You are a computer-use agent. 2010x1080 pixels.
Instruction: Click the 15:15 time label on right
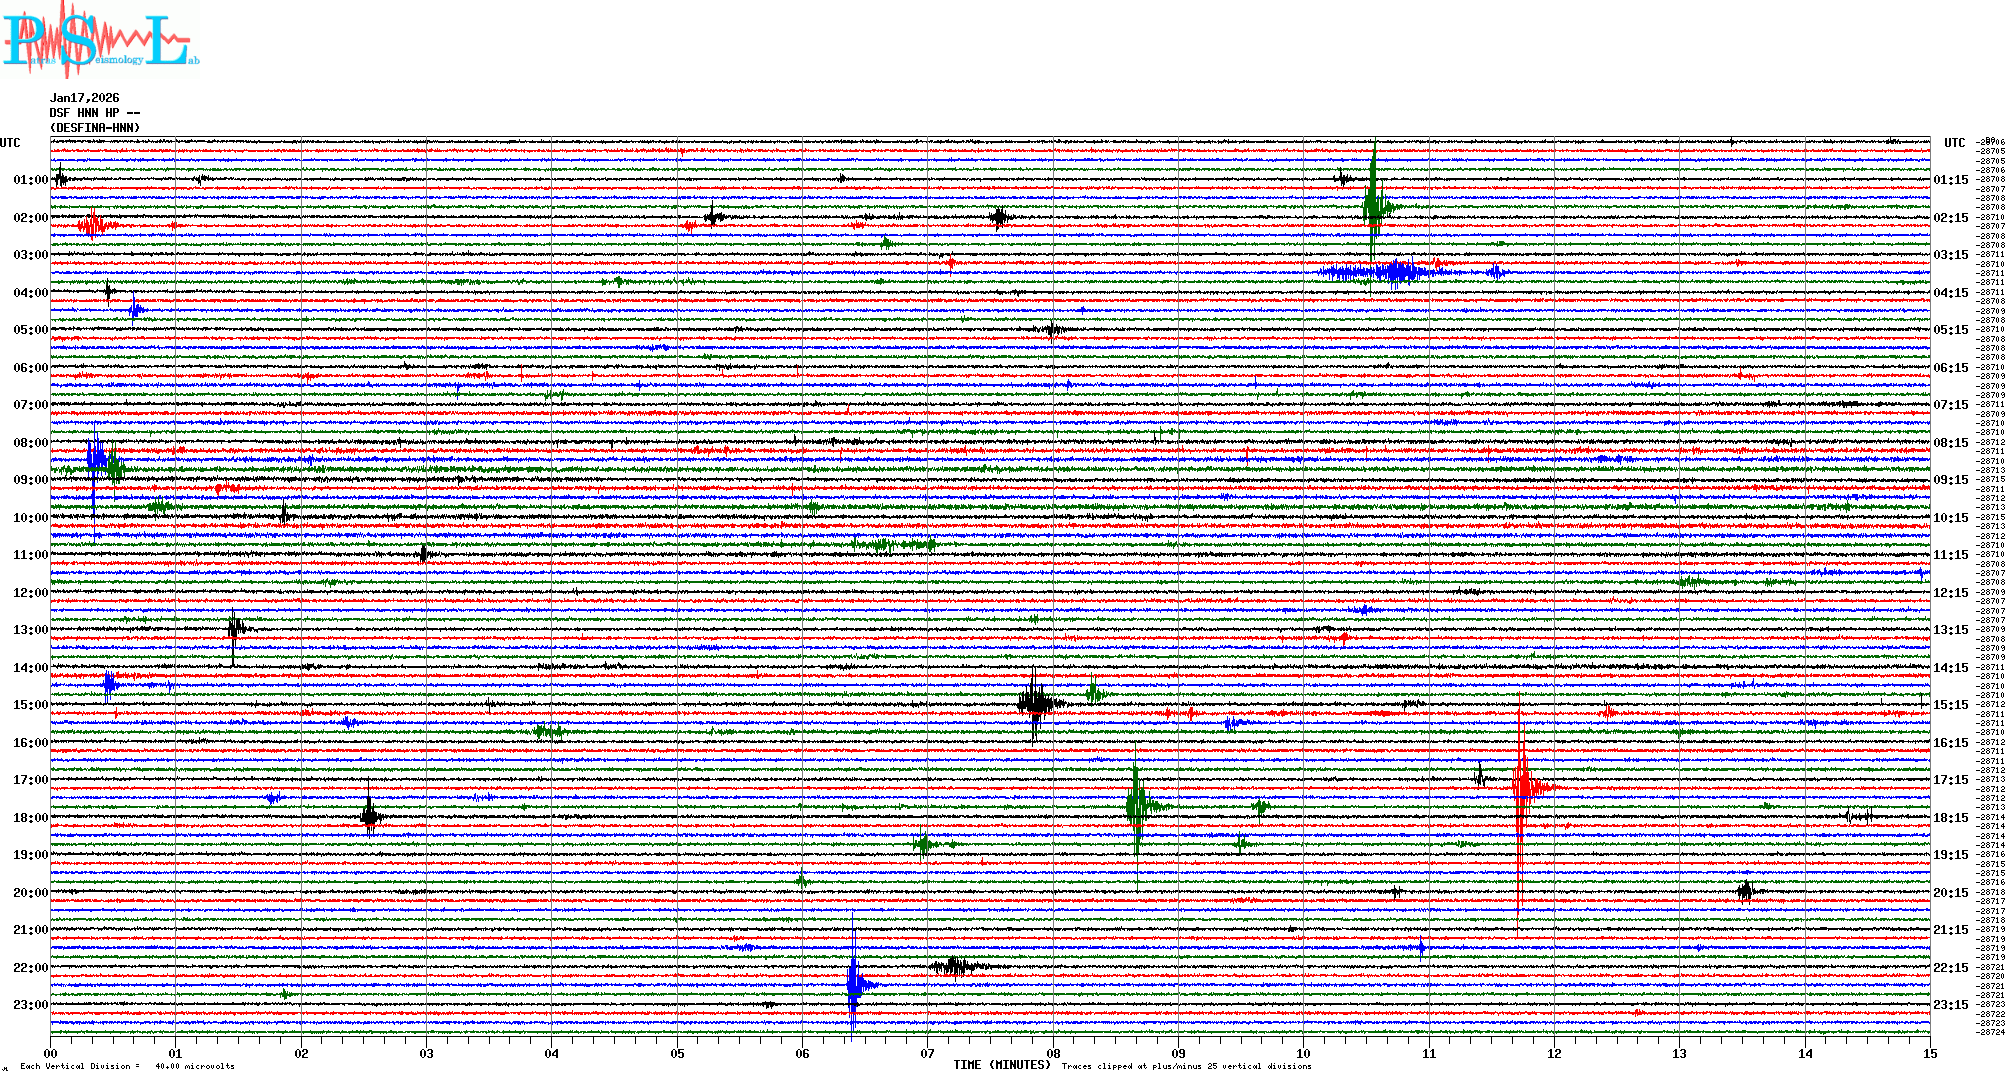click(x=1950, y=705)
